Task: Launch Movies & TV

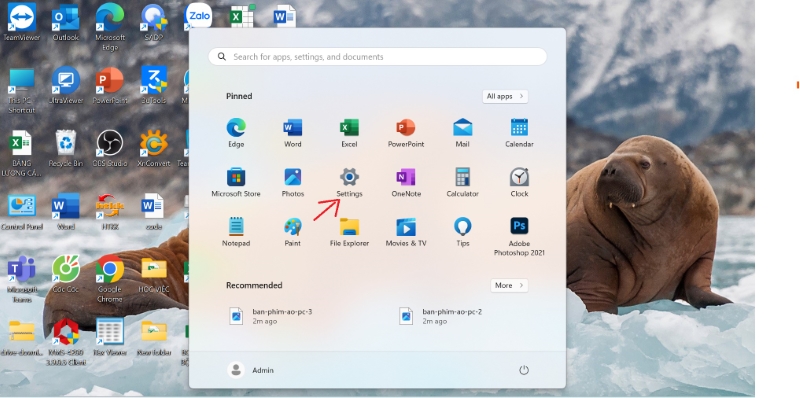Action: pyautogui.click(x=406, y=232)
